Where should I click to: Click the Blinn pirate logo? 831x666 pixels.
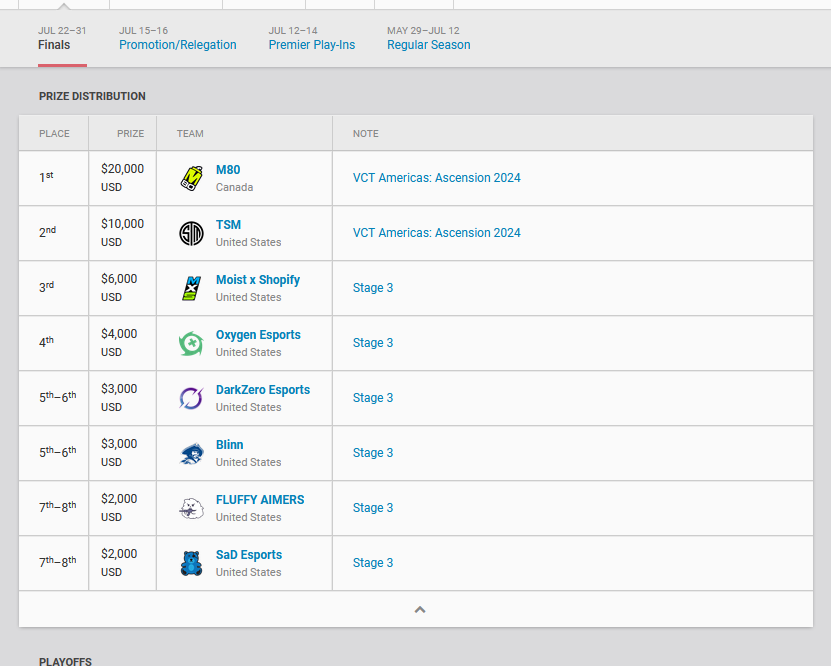tap(191, 454)
